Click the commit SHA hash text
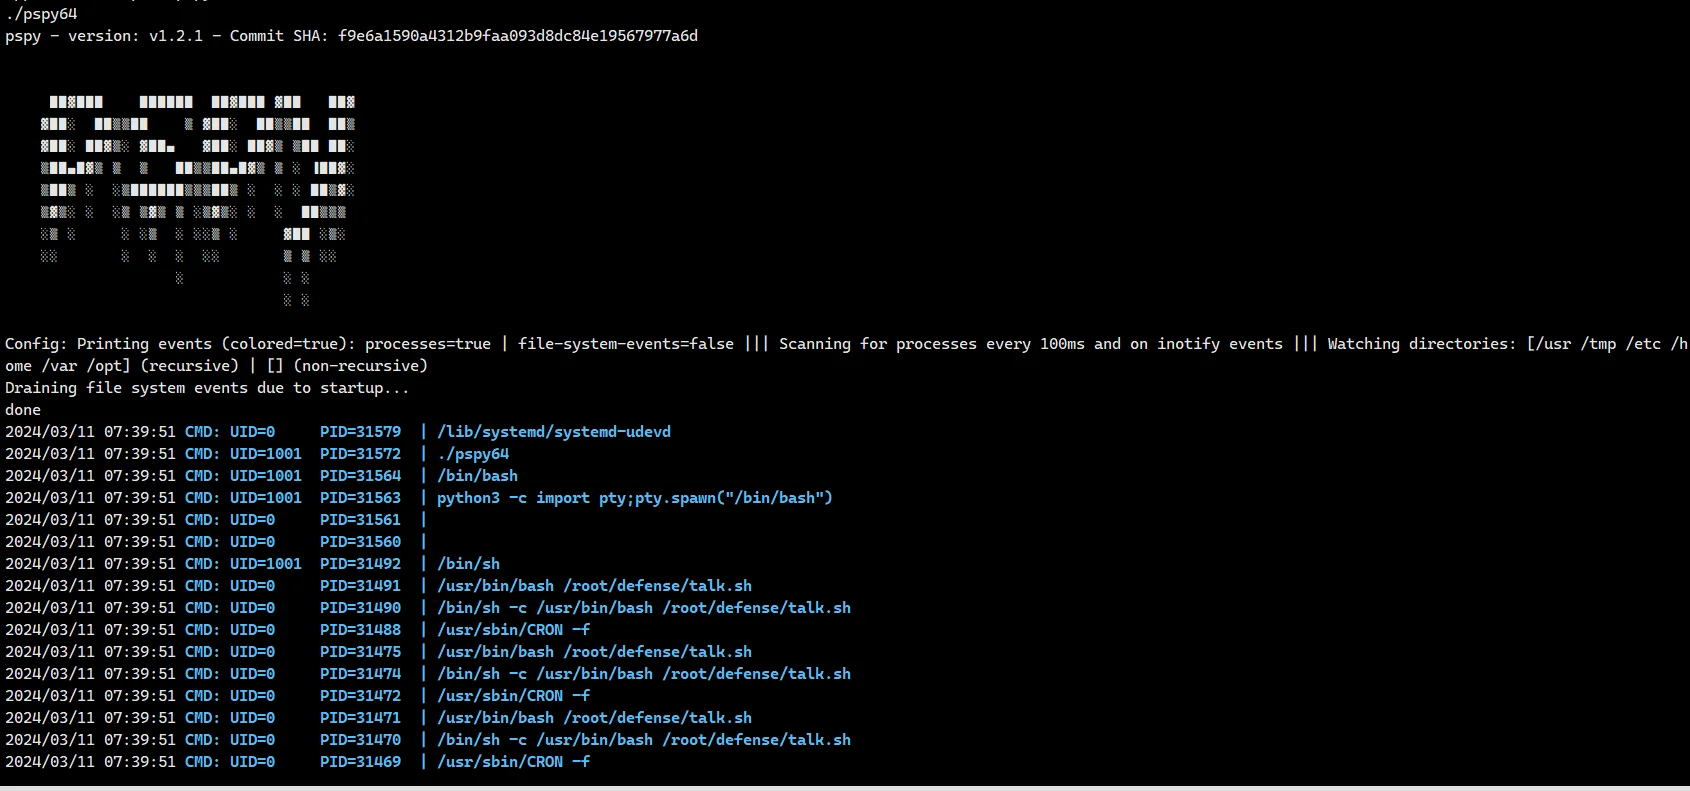Image resolution: width=1690 pixels, height=791 pixels. (518, 36)
